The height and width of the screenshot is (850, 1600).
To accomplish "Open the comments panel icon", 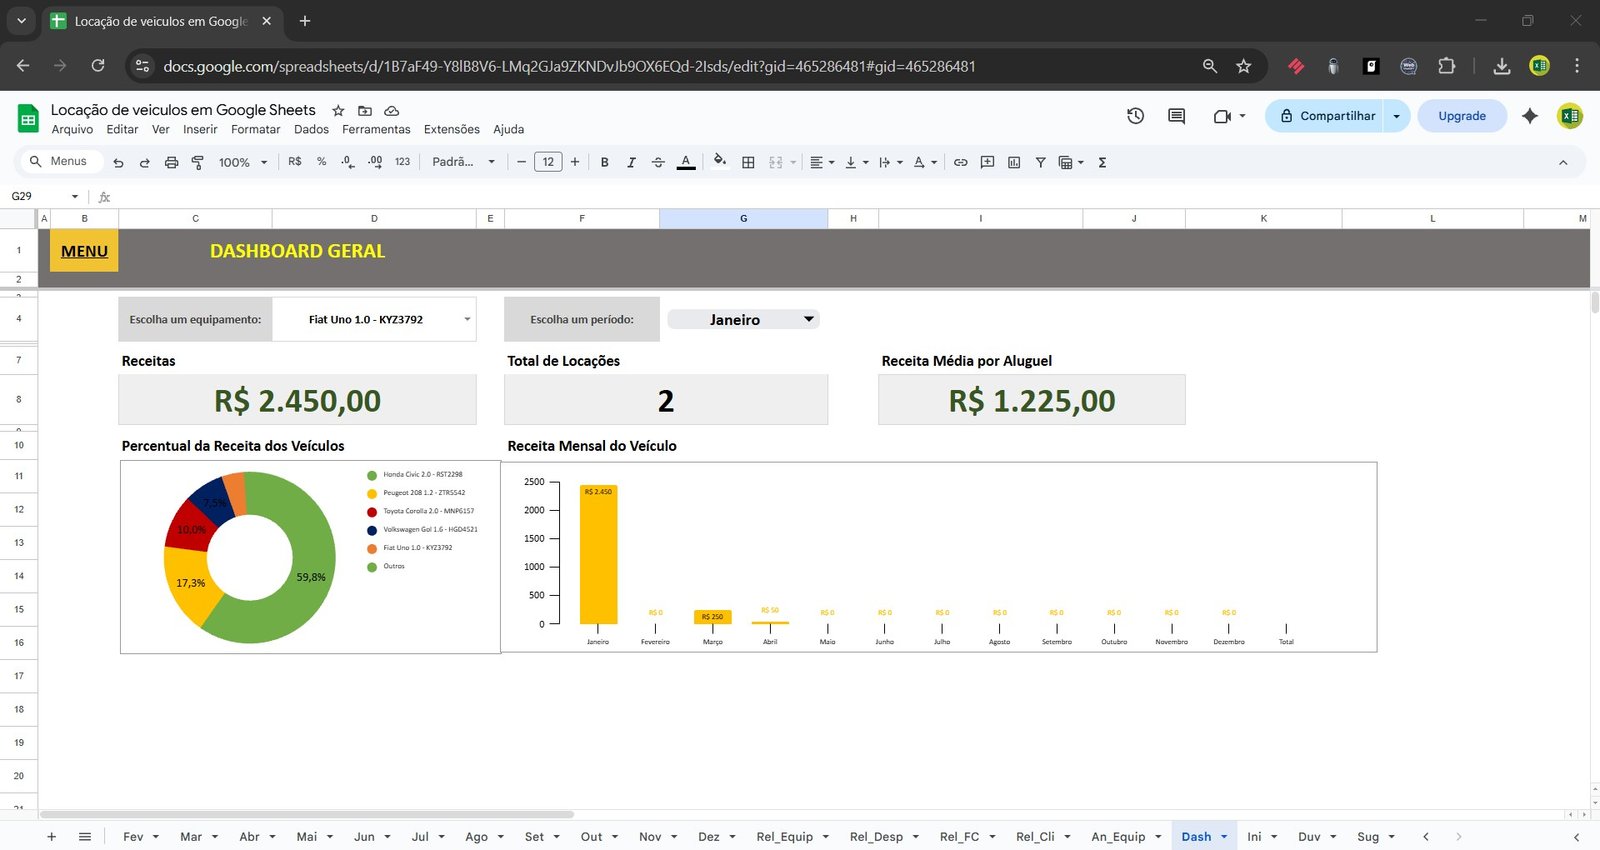I will (x=1176, y=116).
